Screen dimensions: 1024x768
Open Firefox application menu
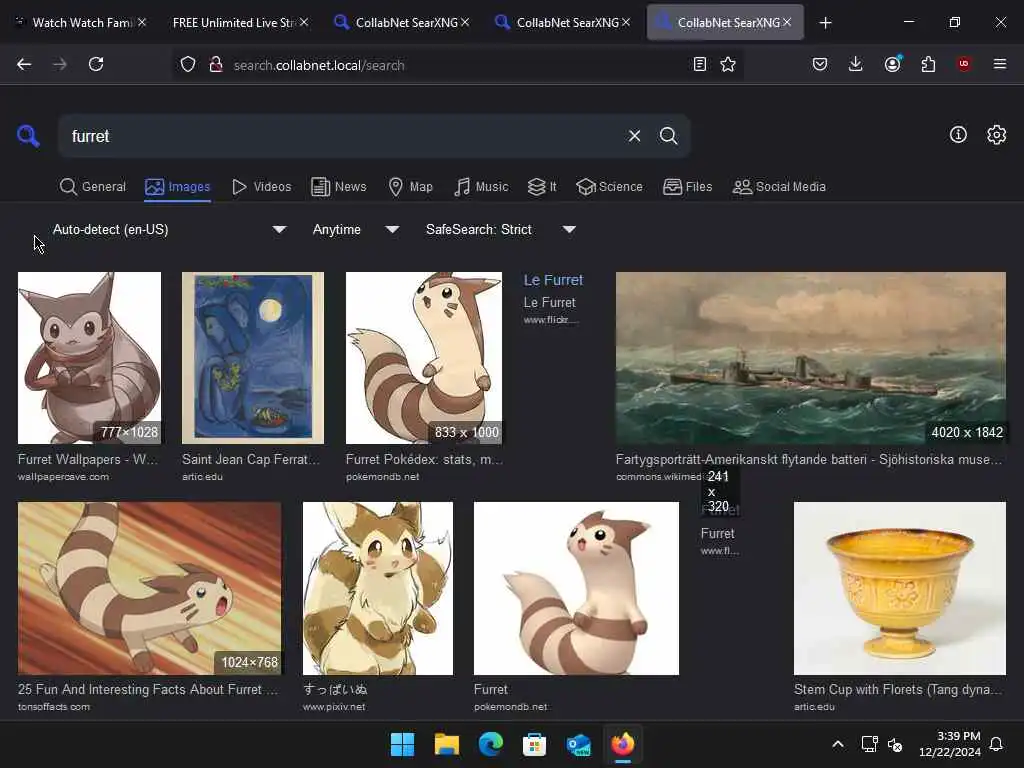click(1000, 64)
